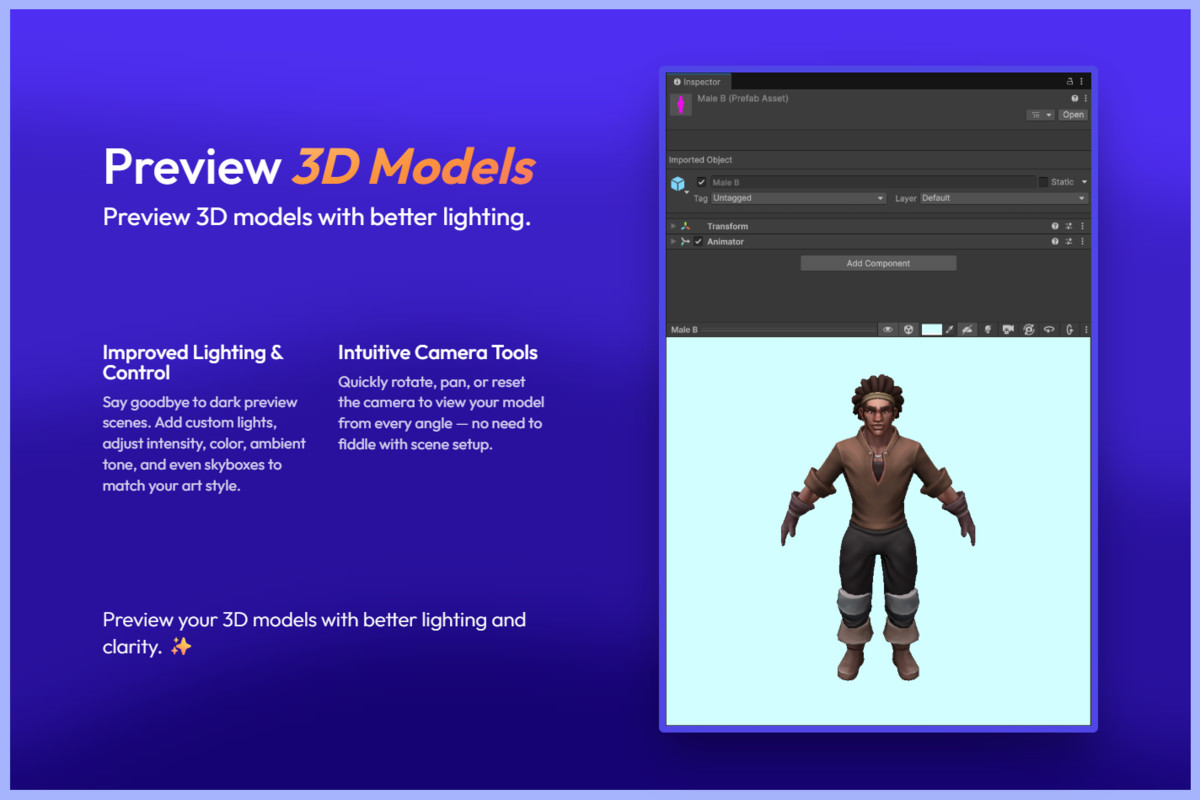Click the Male B prefab asset thumbnail
The height and width of the screenshot is (800, 1200).
681,105
